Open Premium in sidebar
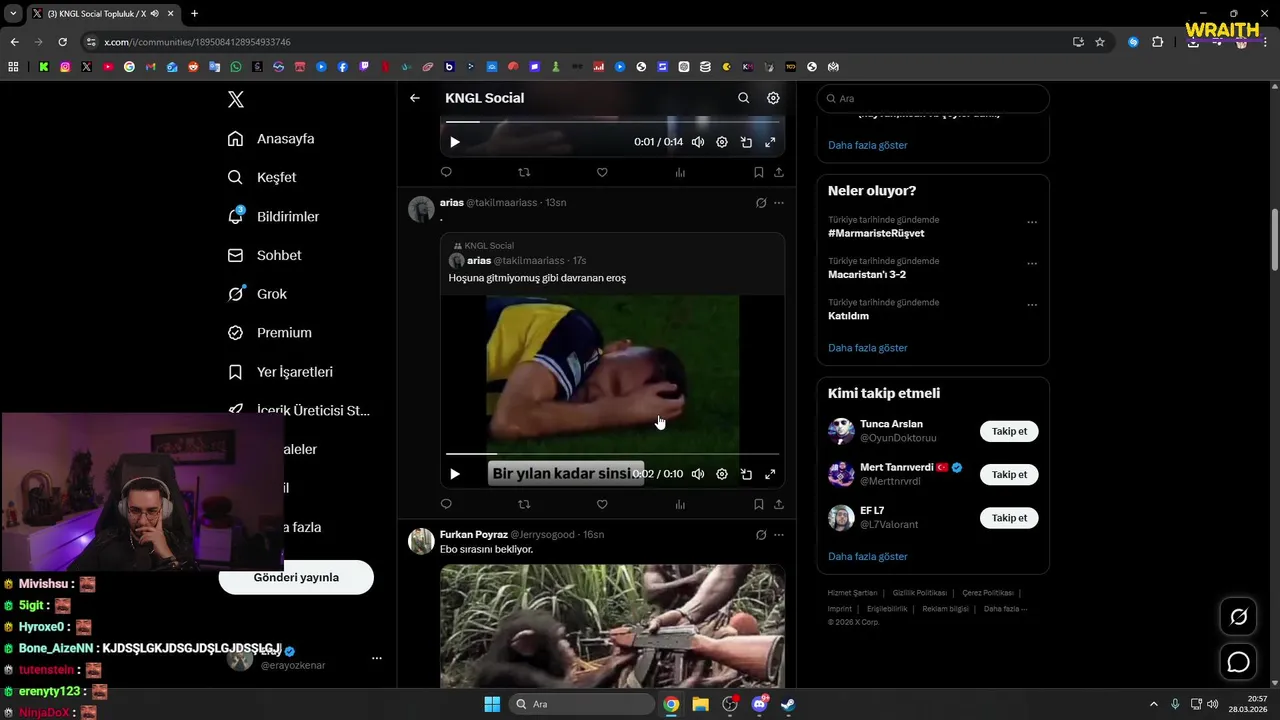 pyautogui.click(x=269, y=333)
